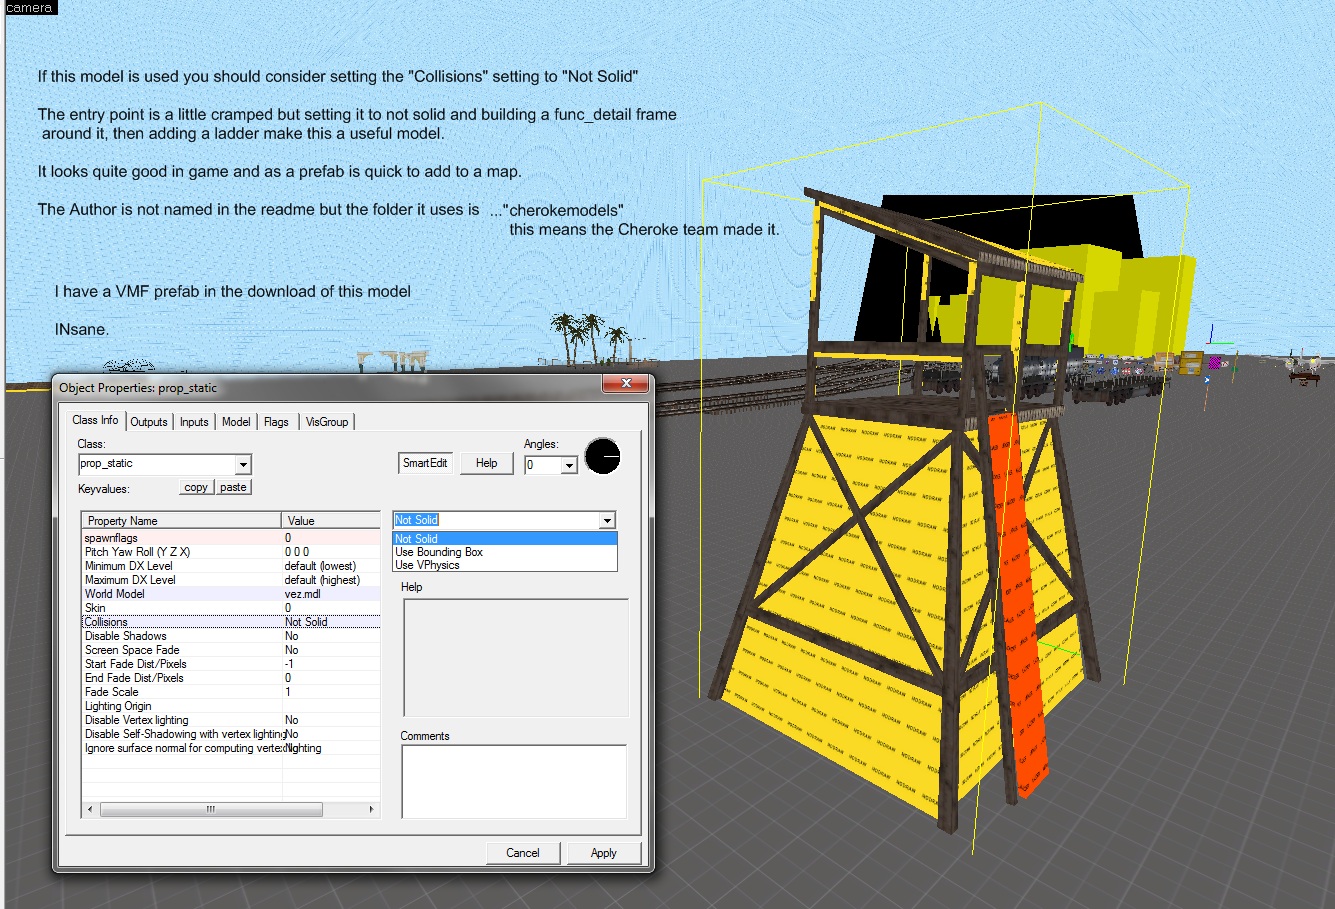Choose 'Use VPhysics' option
The width and height of the screenshot is (1335, 909).
tap(427, 565)
